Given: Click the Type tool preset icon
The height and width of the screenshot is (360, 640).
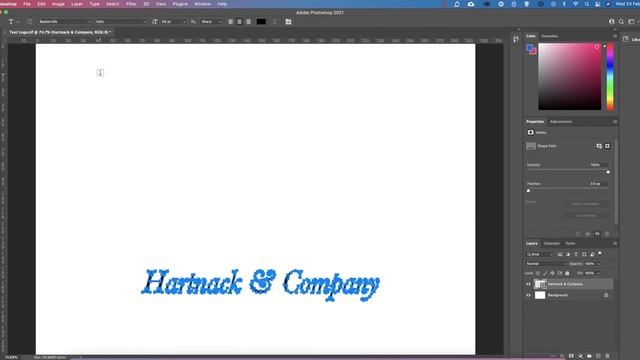Looking at the screenshot, I should pyautogui.click(x=11, y=22).
